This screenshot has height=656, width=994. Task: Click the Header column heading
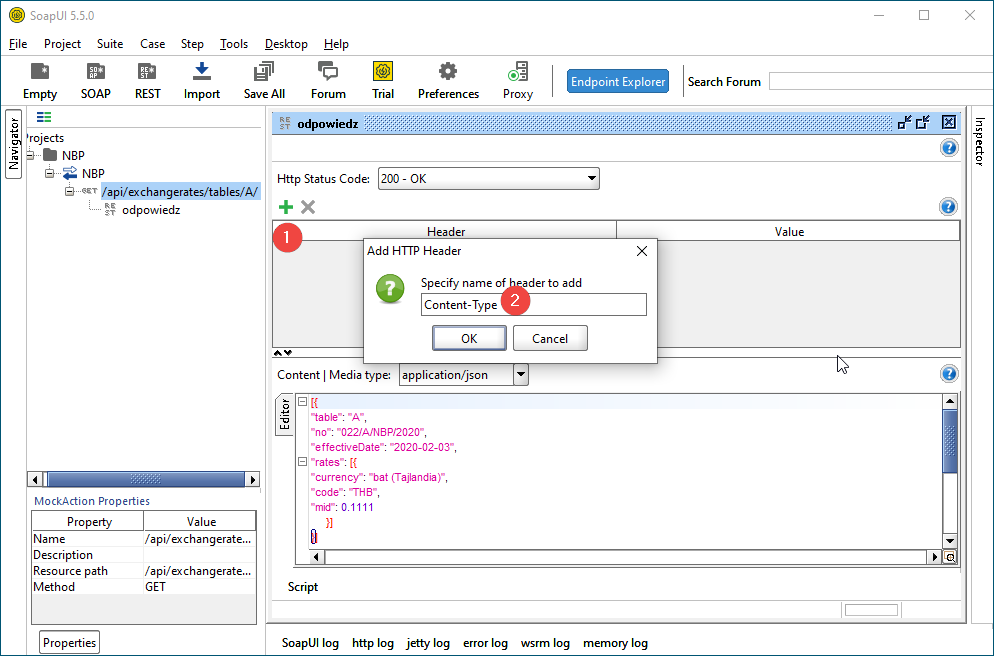pyautogui.click(x=446, y=231)
